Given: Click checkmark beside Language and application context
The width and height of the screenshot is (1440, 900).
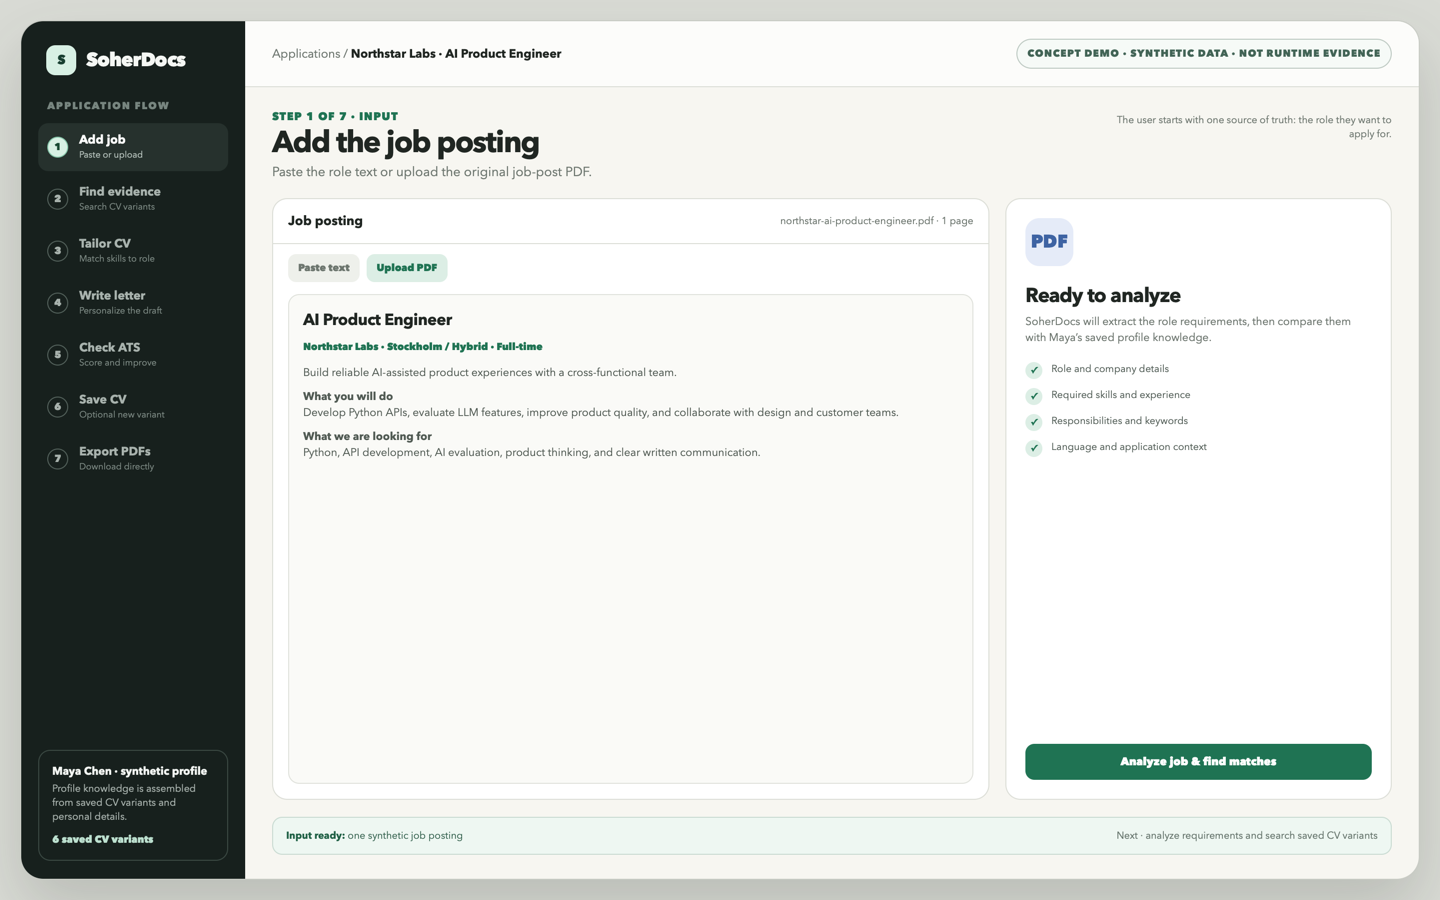Looking at the screenshot, I should [1034, 448].
